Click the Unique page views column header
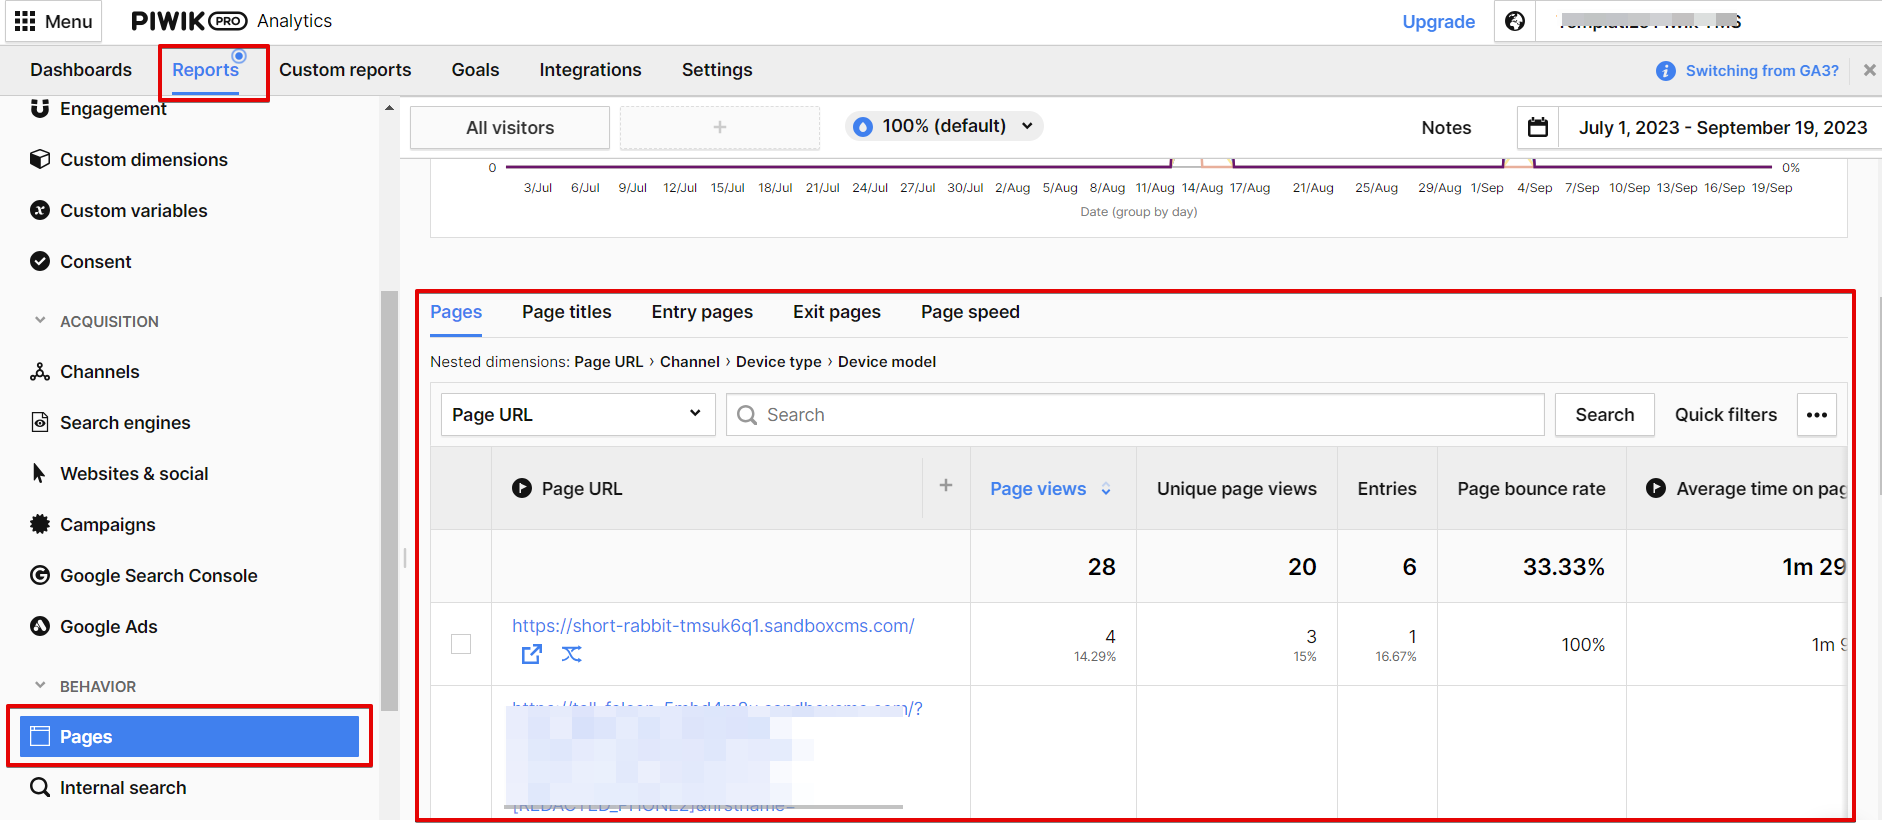This screenshot has height=827, width=1882. point(1237,489)
